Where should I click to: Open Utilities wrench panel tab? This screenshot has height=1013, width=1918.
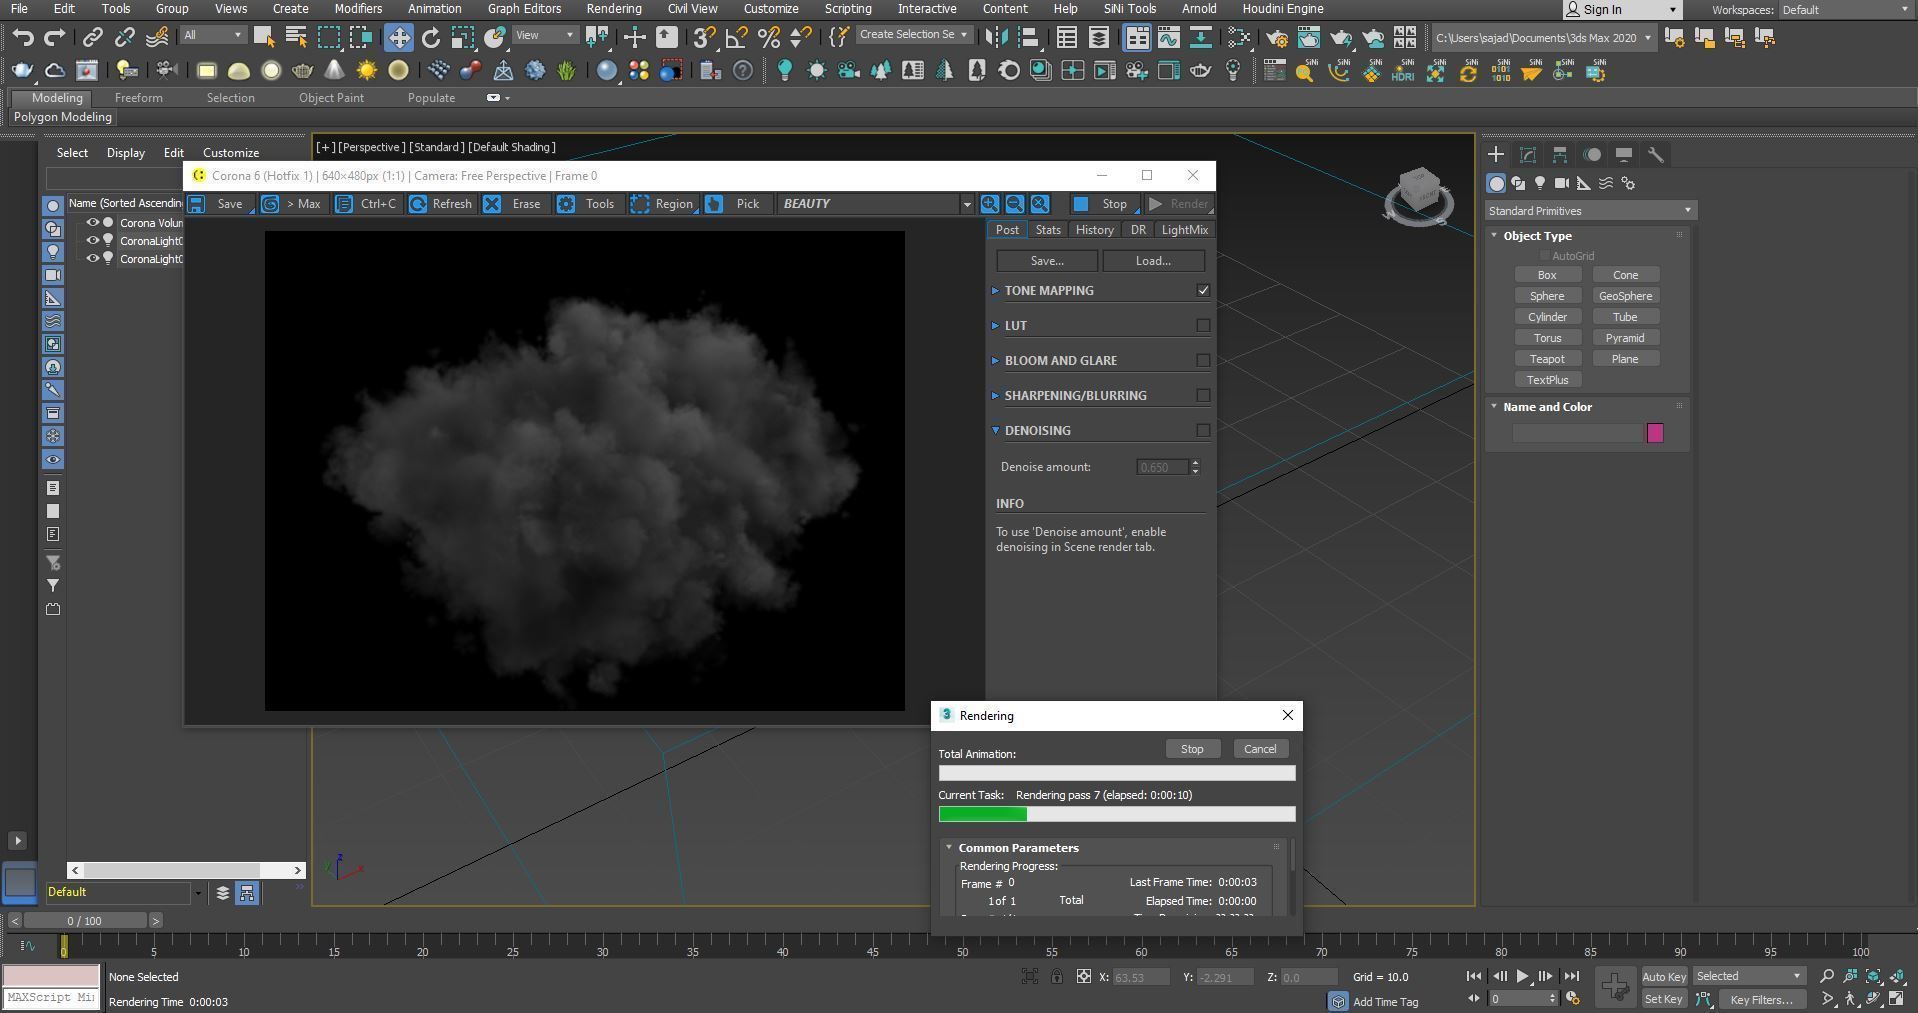[x=1656, y=154]
